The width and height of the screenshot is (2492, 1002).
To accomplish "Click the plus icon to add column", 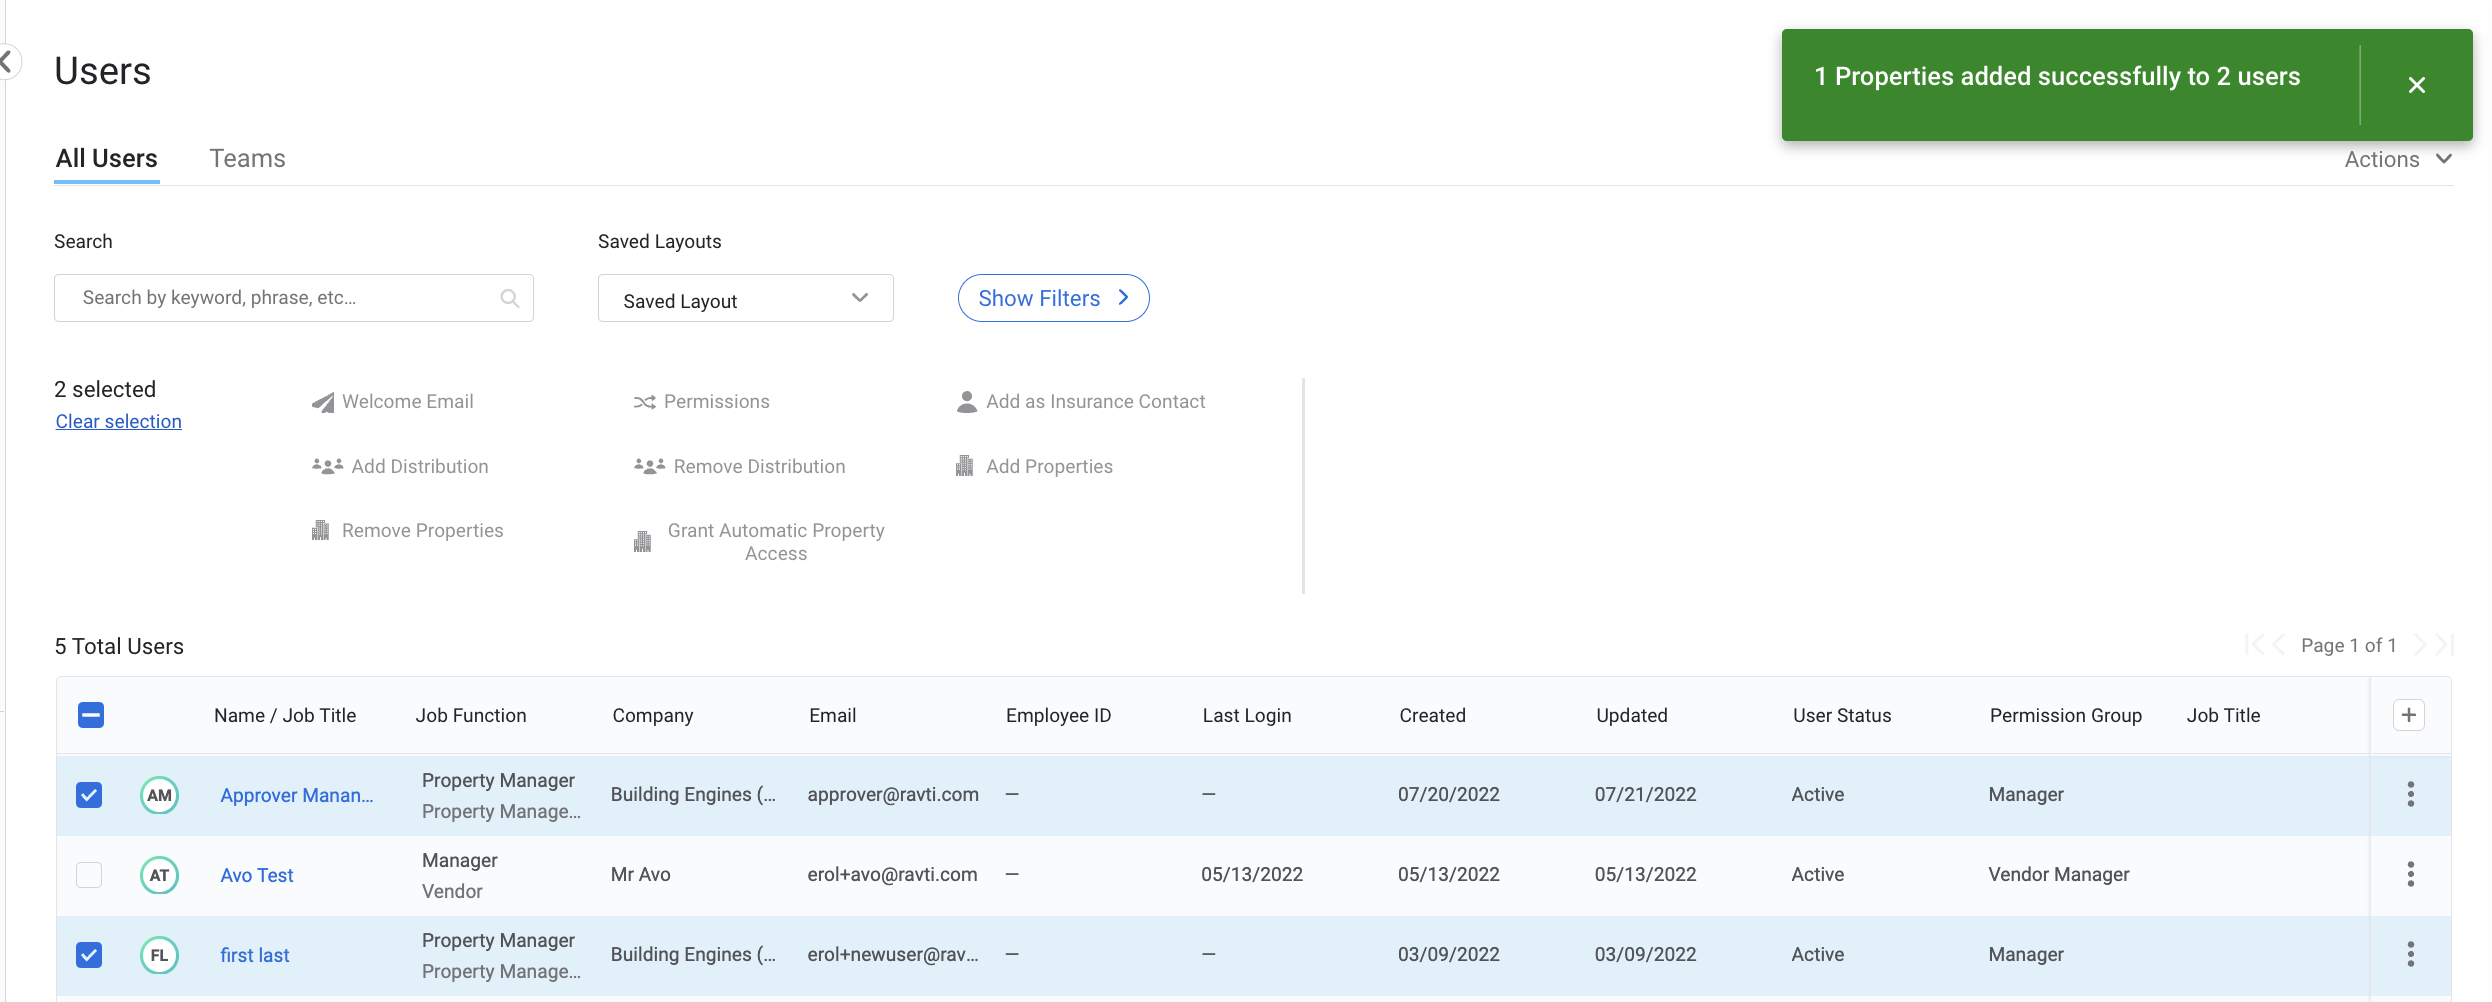I will pos(2408,715).
